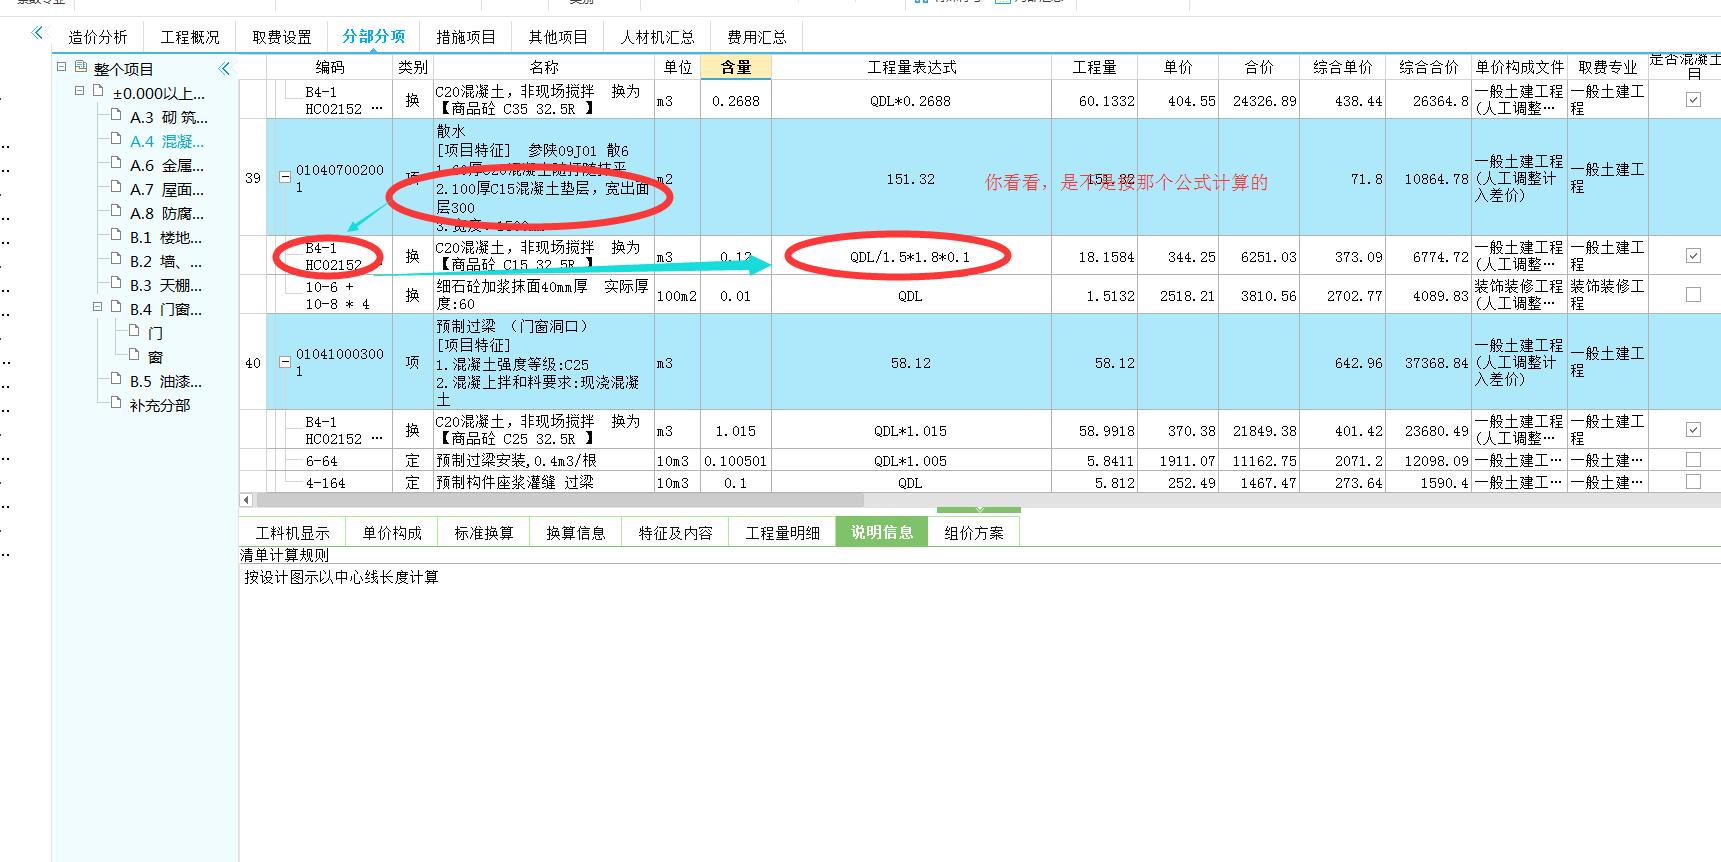This screenshot has height=862, width=1721.
Task: Select B.1 楼地 tree item
Action: pos(165,237)
